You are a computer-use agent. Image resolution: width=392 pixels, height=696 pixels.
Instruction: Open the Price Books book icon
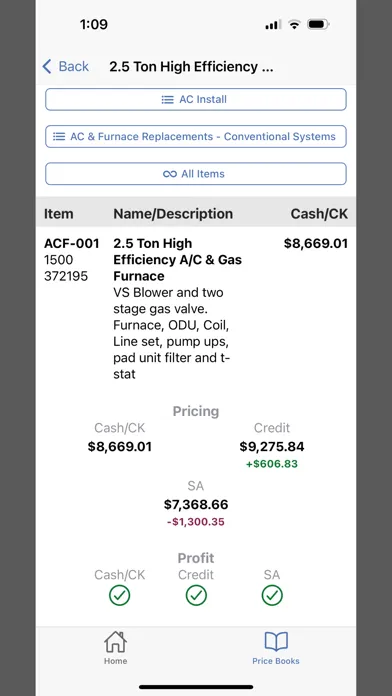276,642
